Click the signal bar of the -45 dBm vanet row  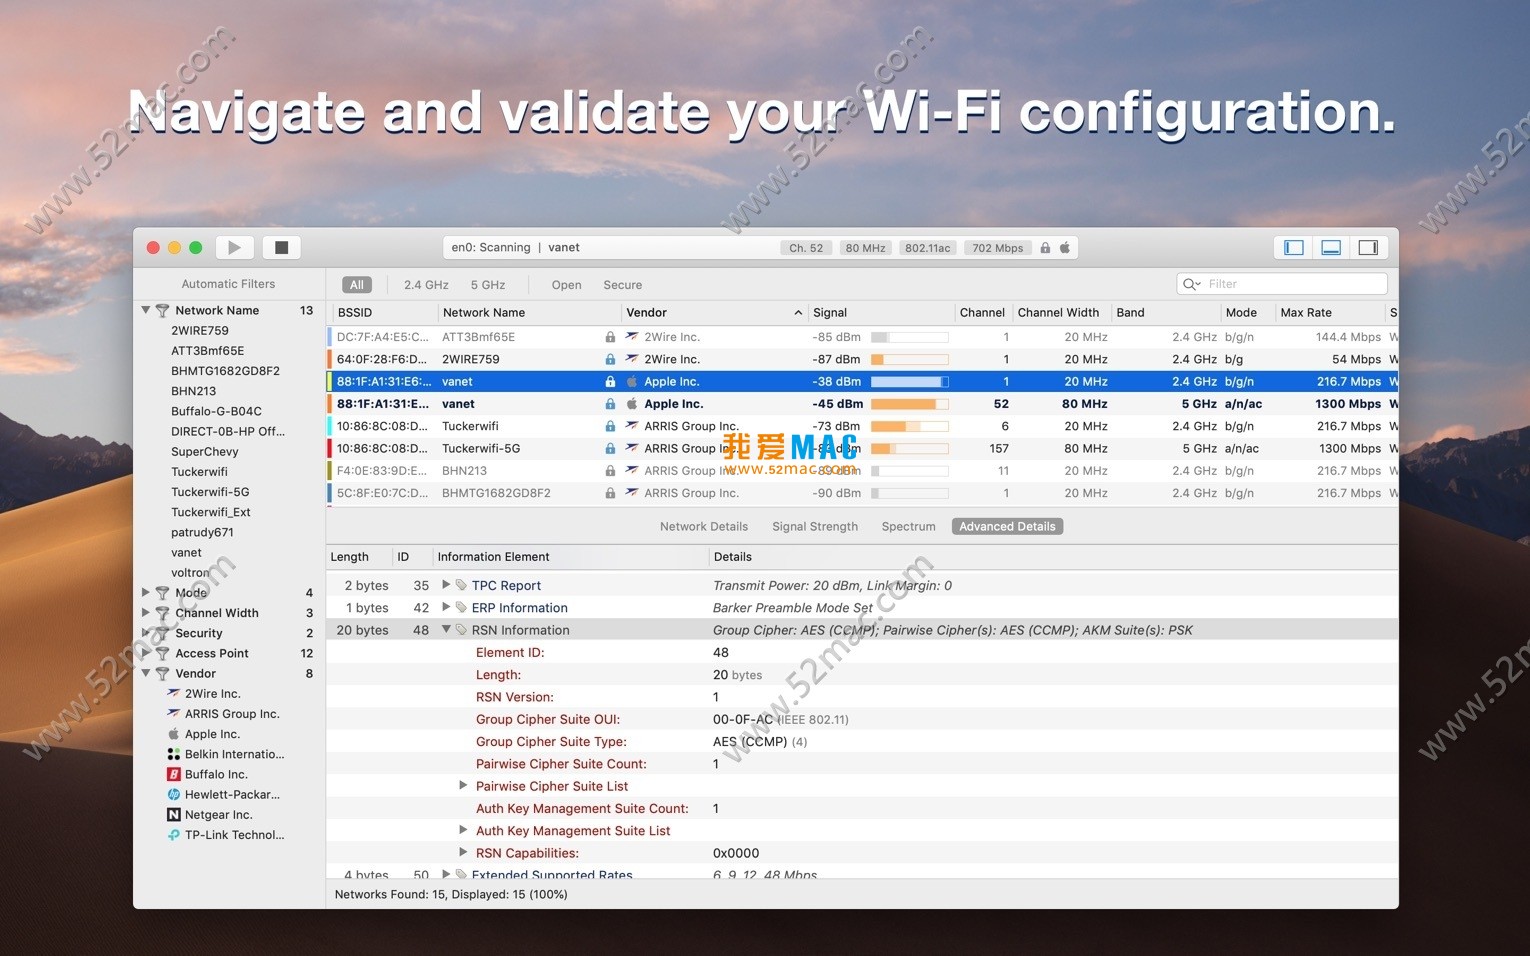tap(910, 404)
